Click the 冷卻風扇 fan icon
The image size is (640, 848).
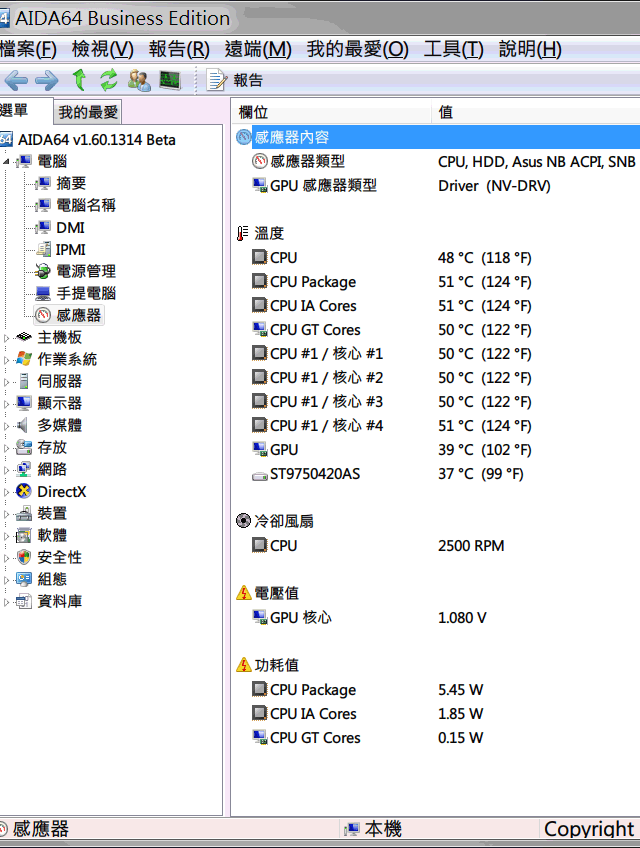(243, 521)
